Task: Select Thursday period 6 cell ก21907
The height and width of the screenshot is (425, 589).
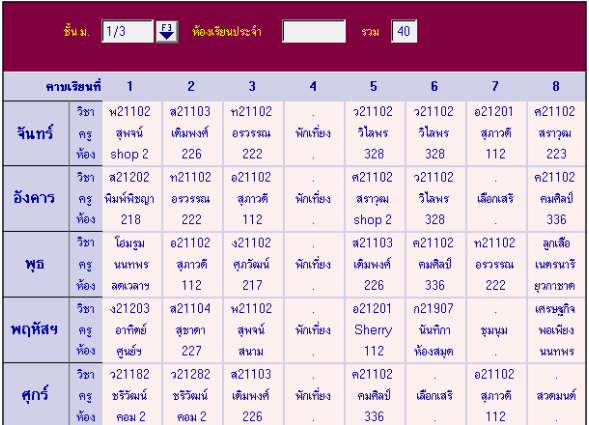Action: pos(435,330)
